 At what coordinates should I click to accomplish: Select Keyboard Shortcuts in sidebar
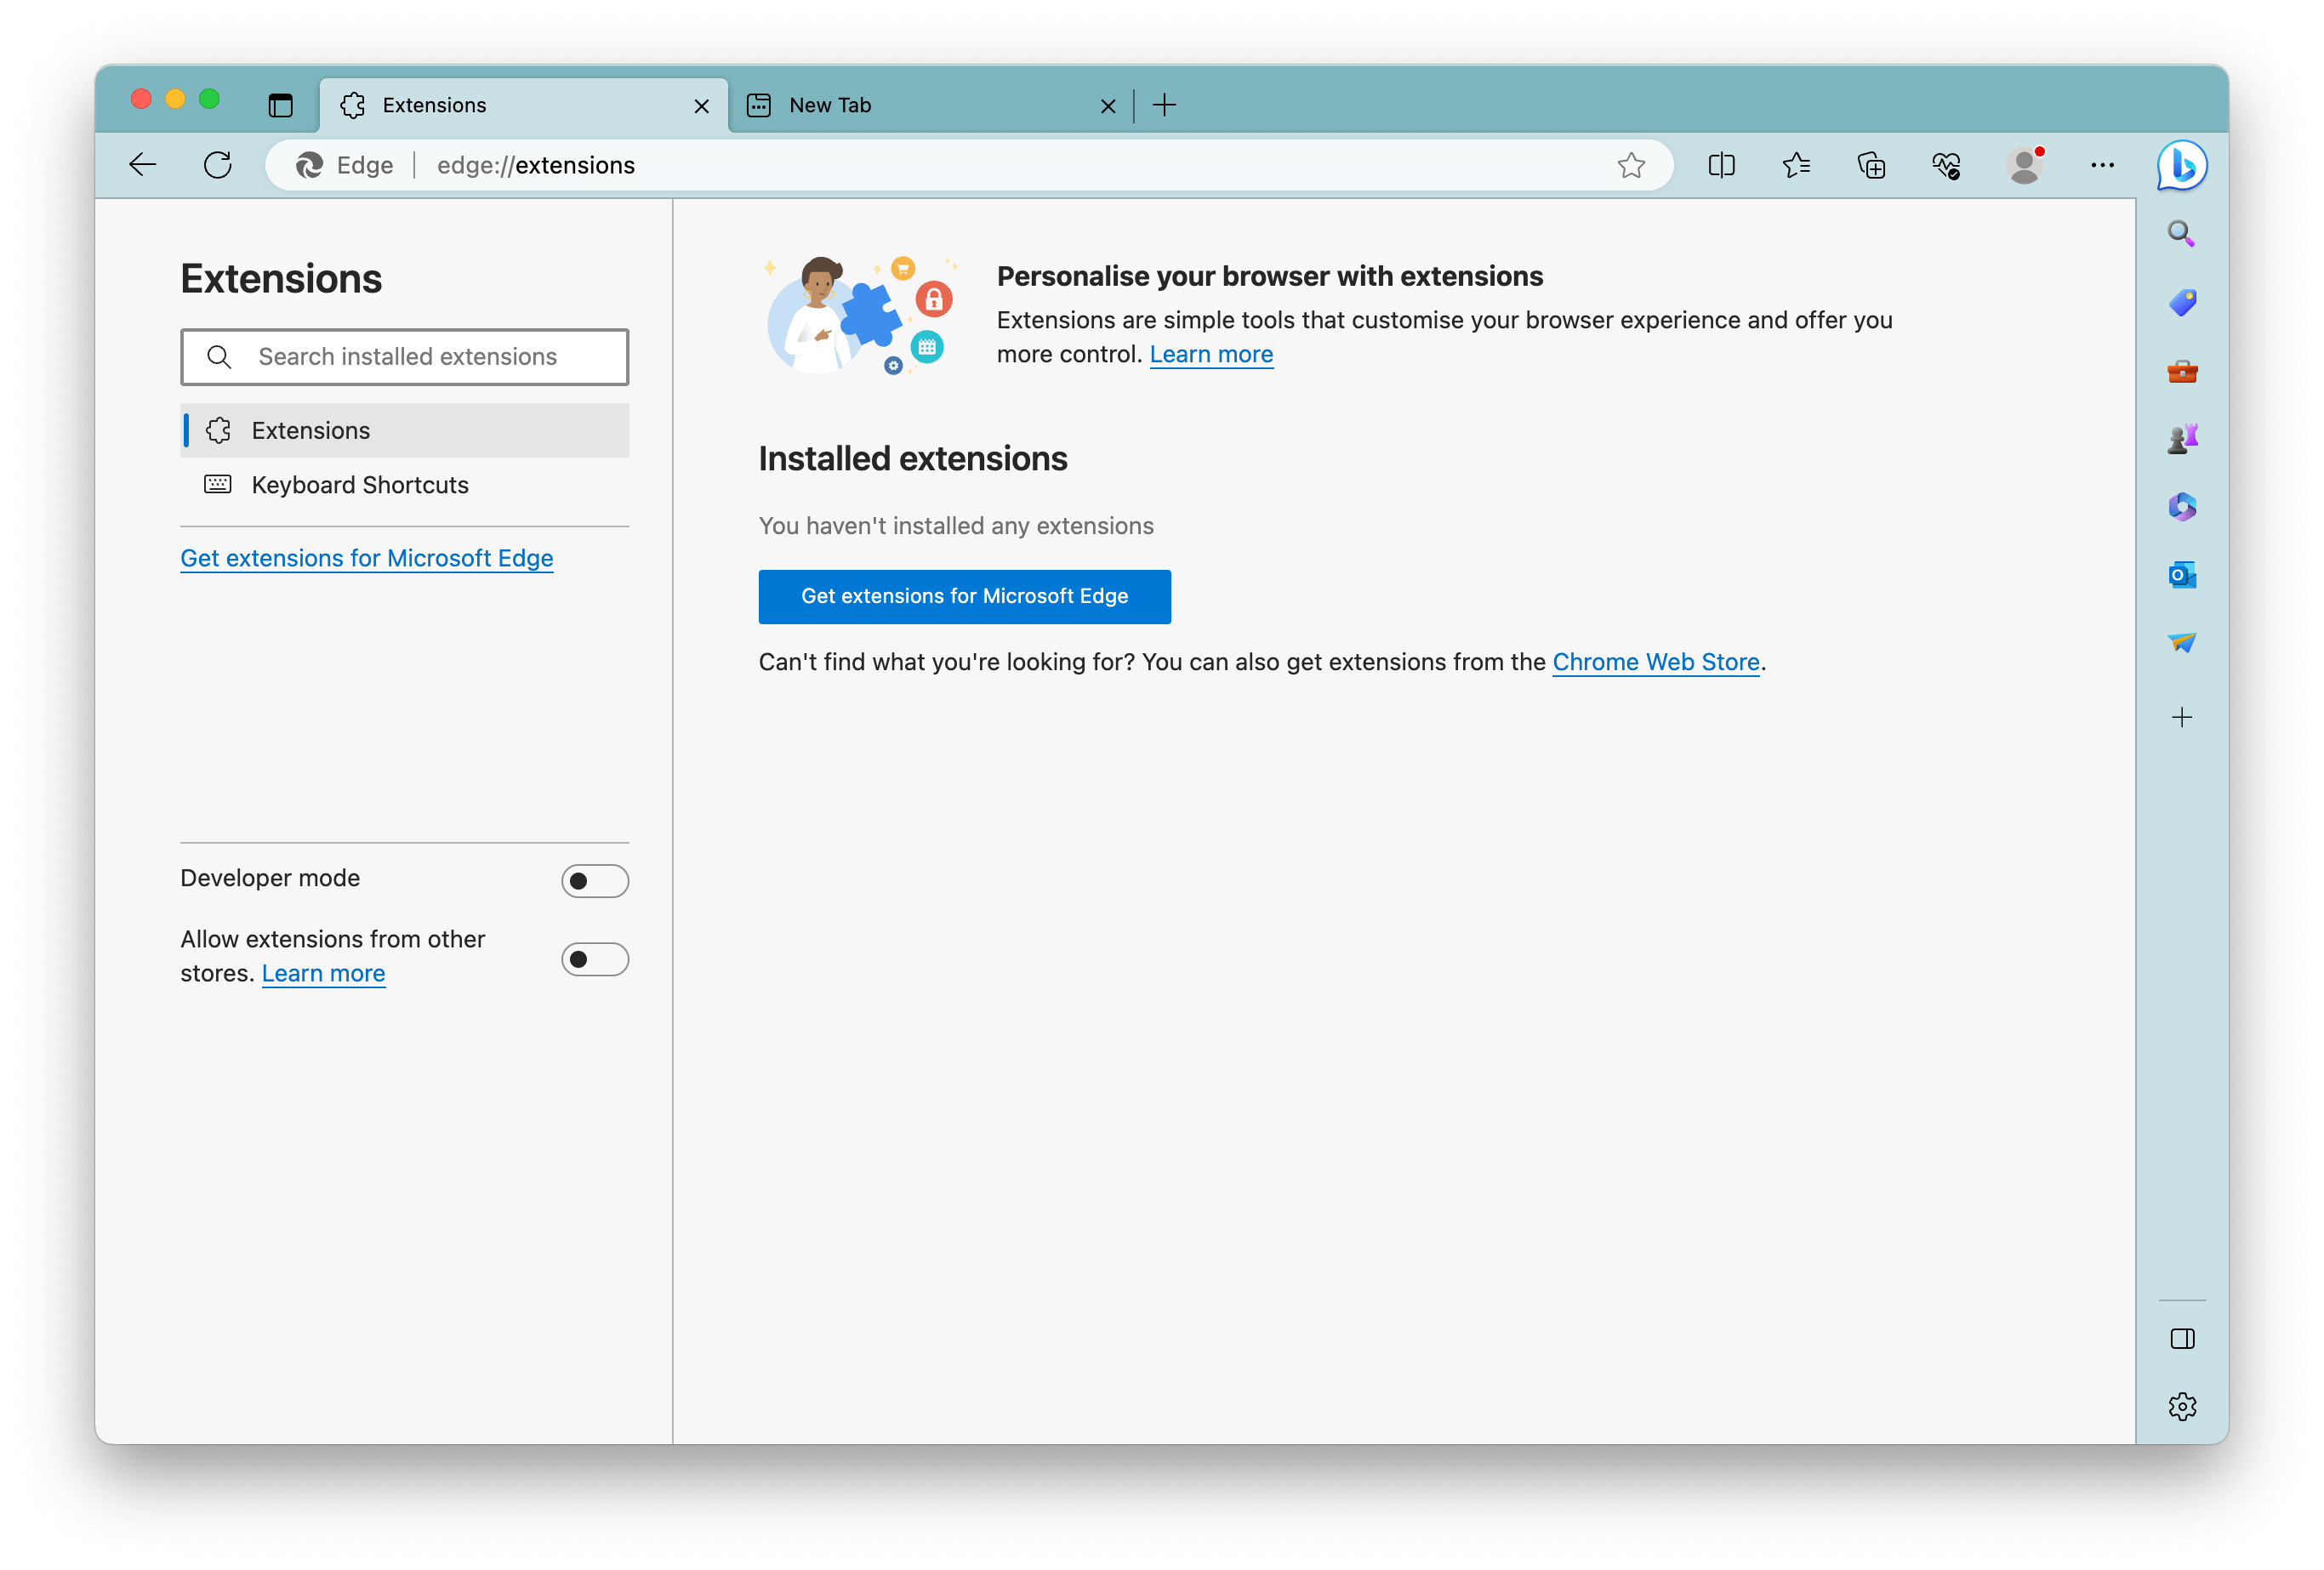point(359,486)
